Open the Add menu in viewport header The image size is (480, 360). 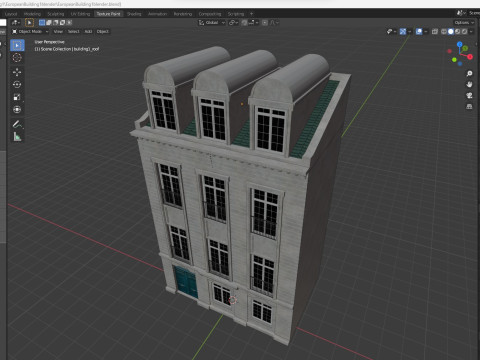pos(88,31)
